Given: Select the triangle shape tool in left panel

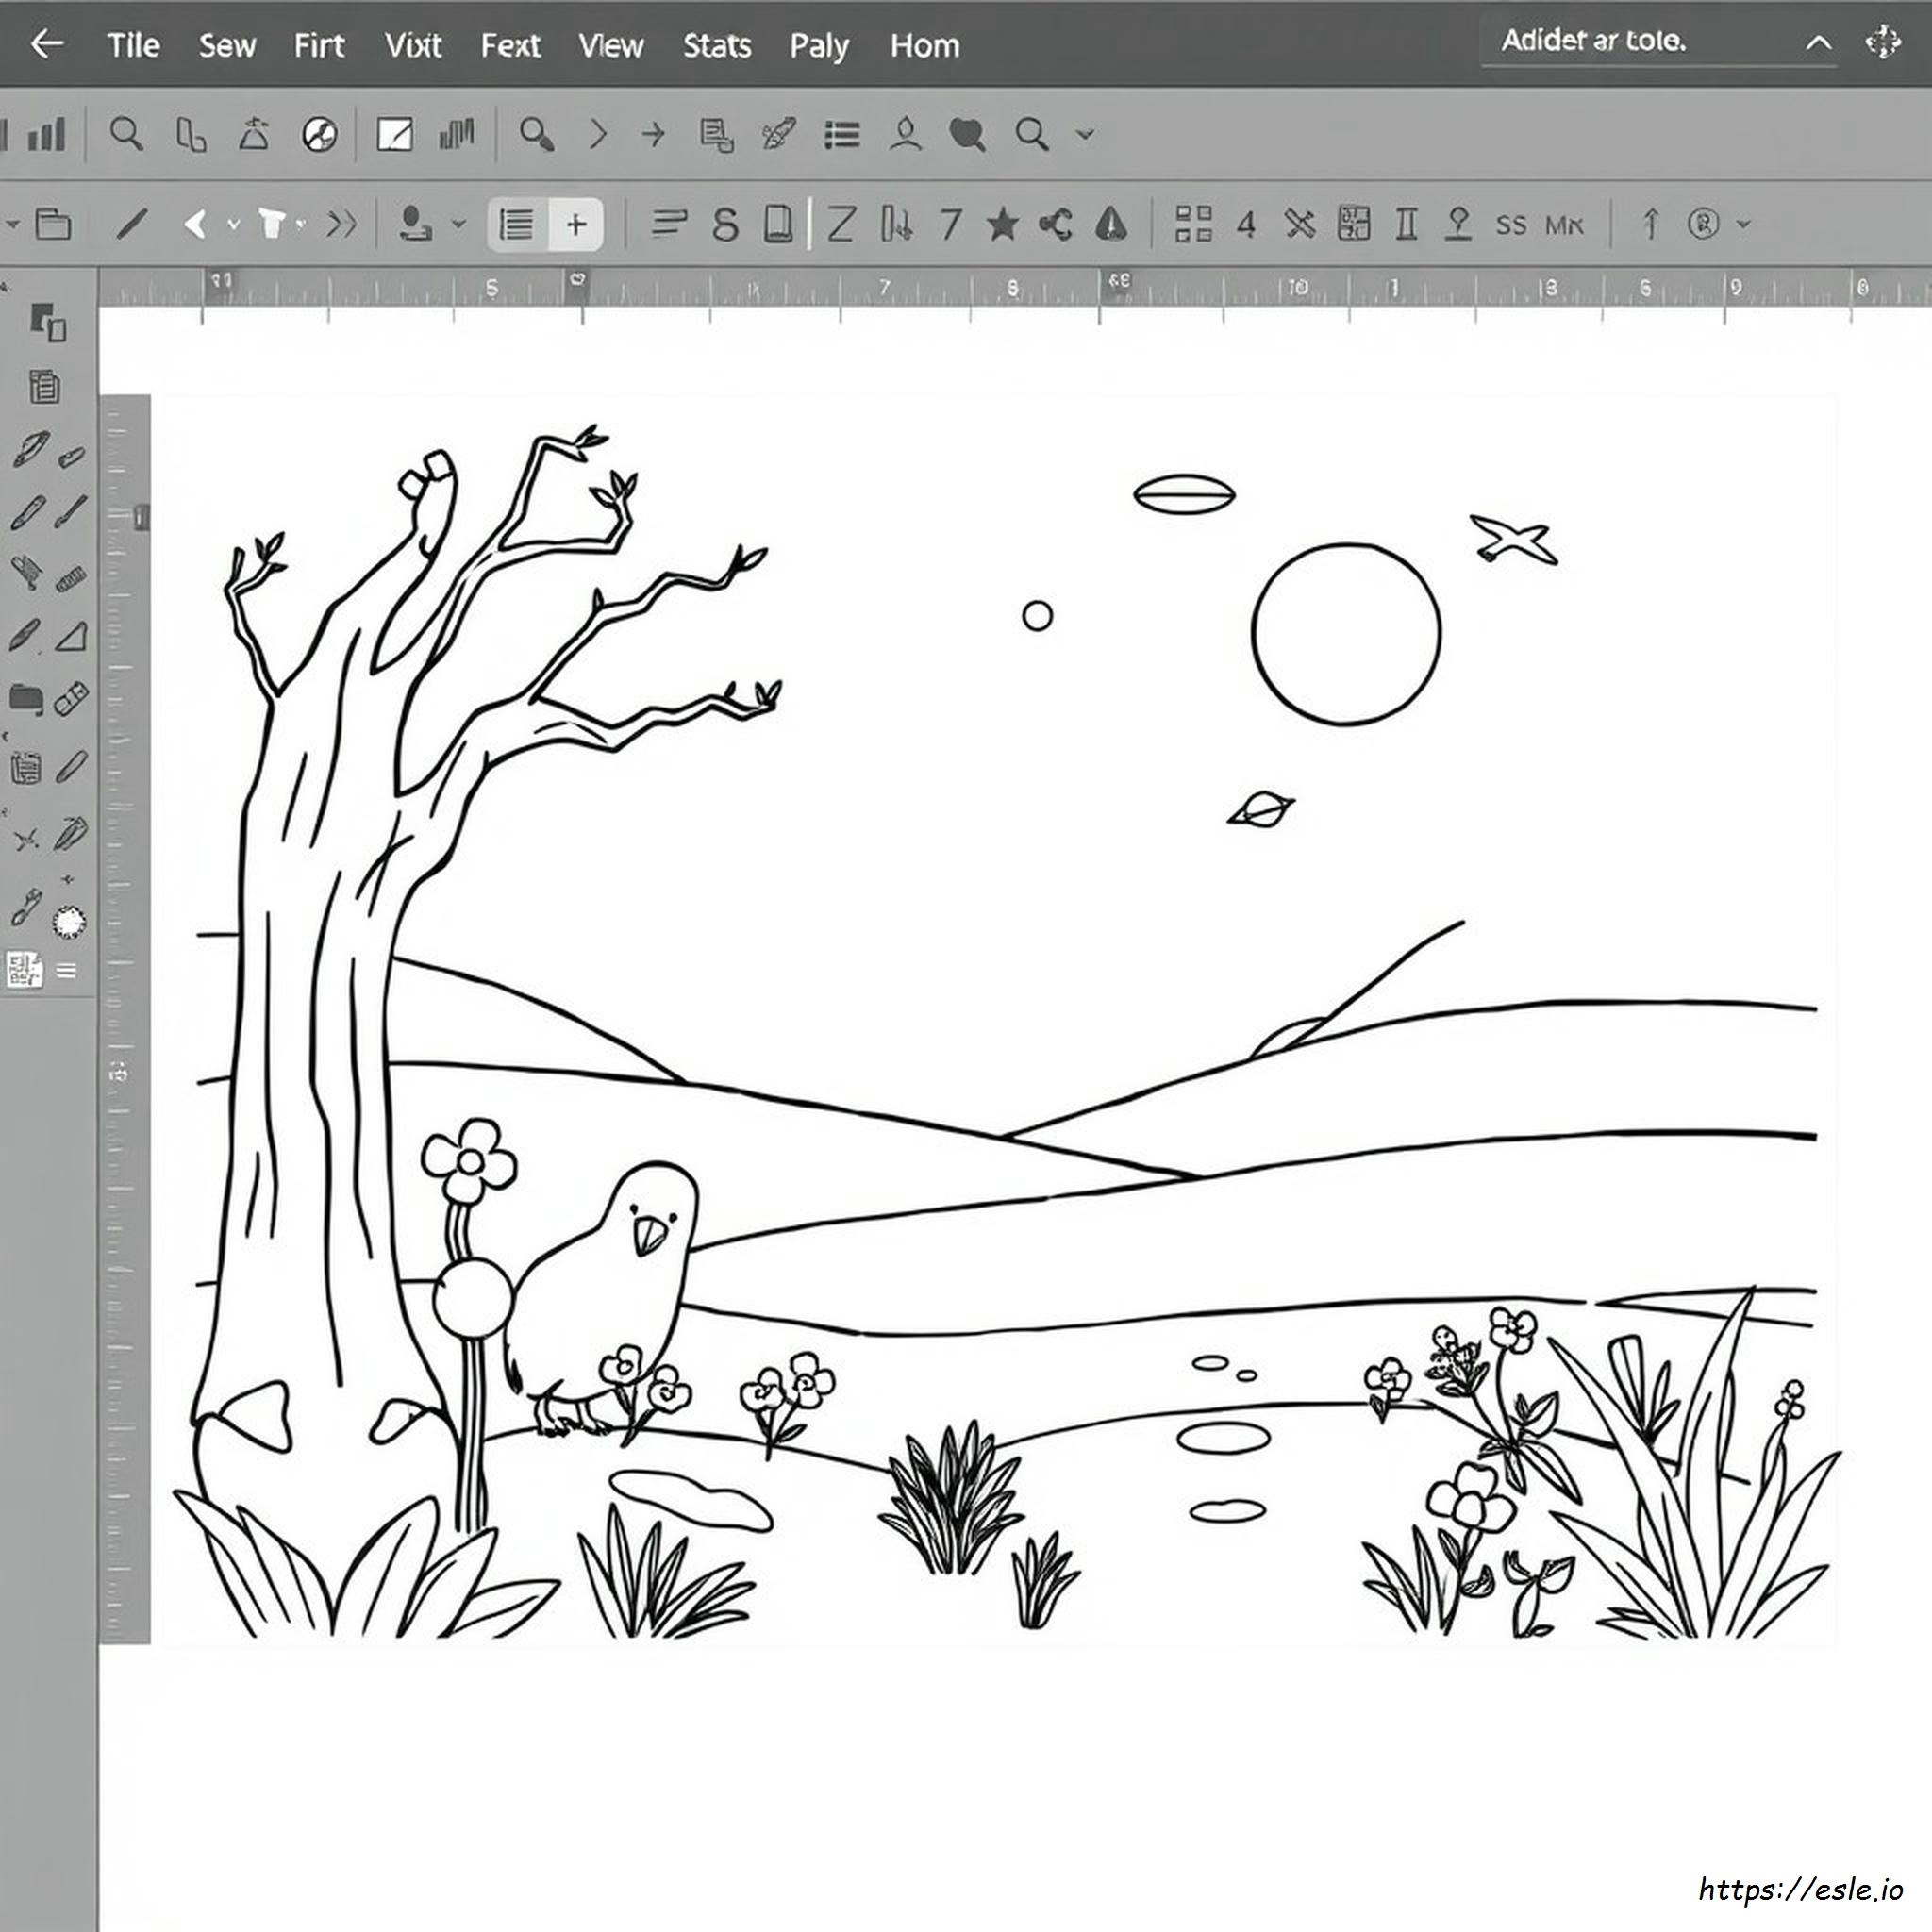Looking at the screenshot, I should 71,636.
